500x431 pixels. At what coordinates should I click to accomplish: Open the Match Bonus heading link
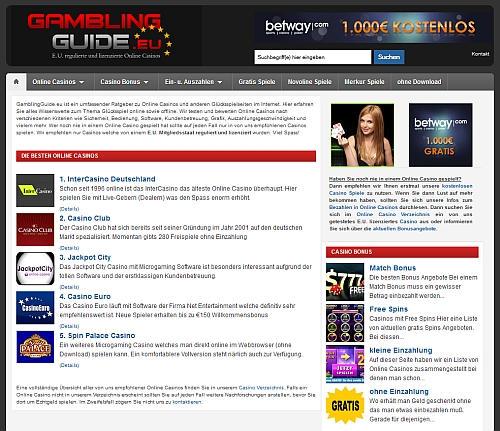point(393,268)
